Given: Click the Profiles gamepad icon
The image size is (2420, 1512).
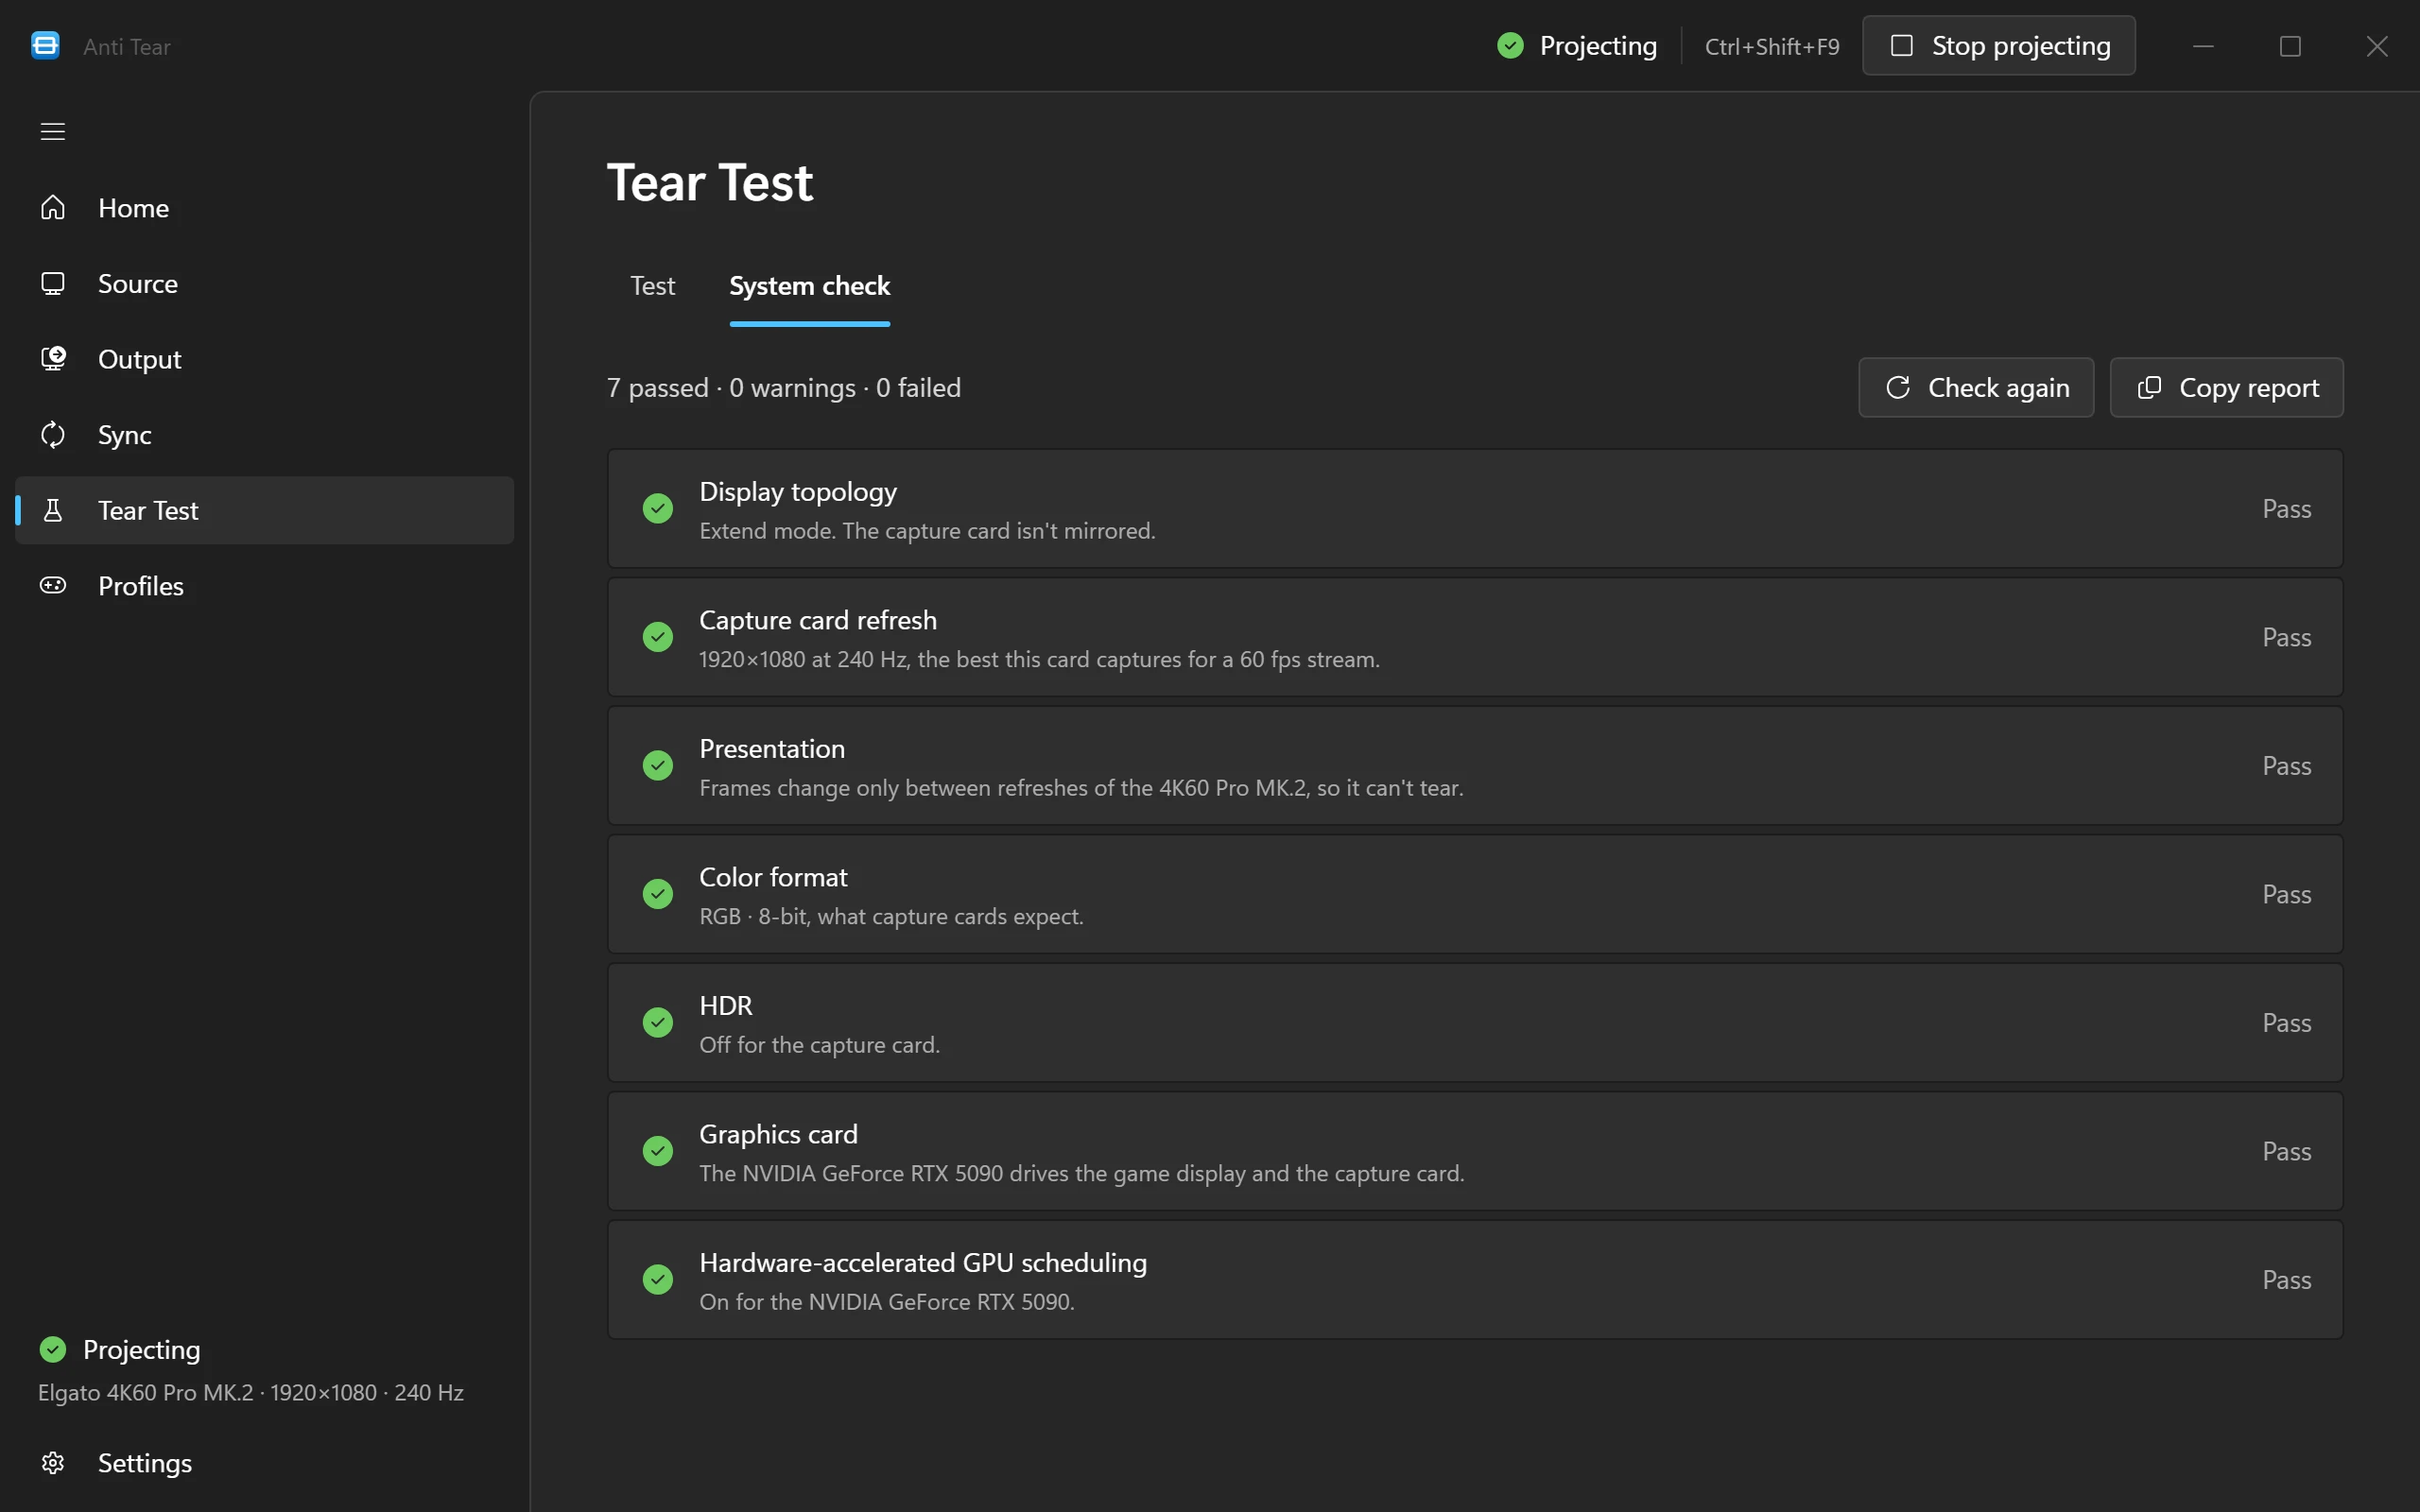Looking at the screenshot, I should (53, 585).
